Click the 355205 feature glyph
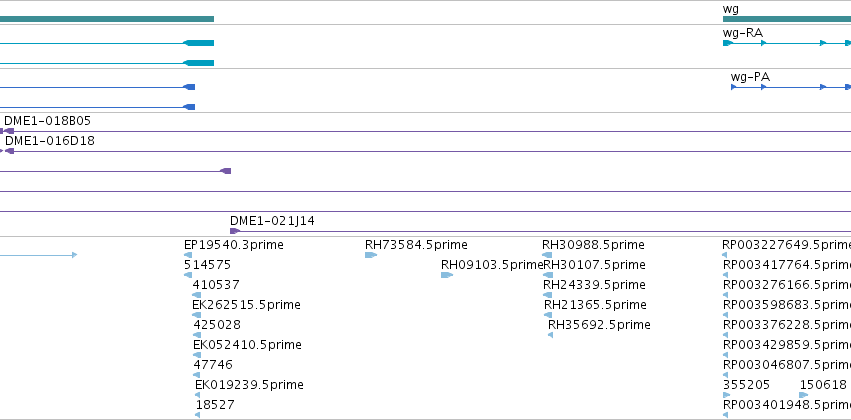The width and height of the screenshot is (851, 420). click(727, 395)
